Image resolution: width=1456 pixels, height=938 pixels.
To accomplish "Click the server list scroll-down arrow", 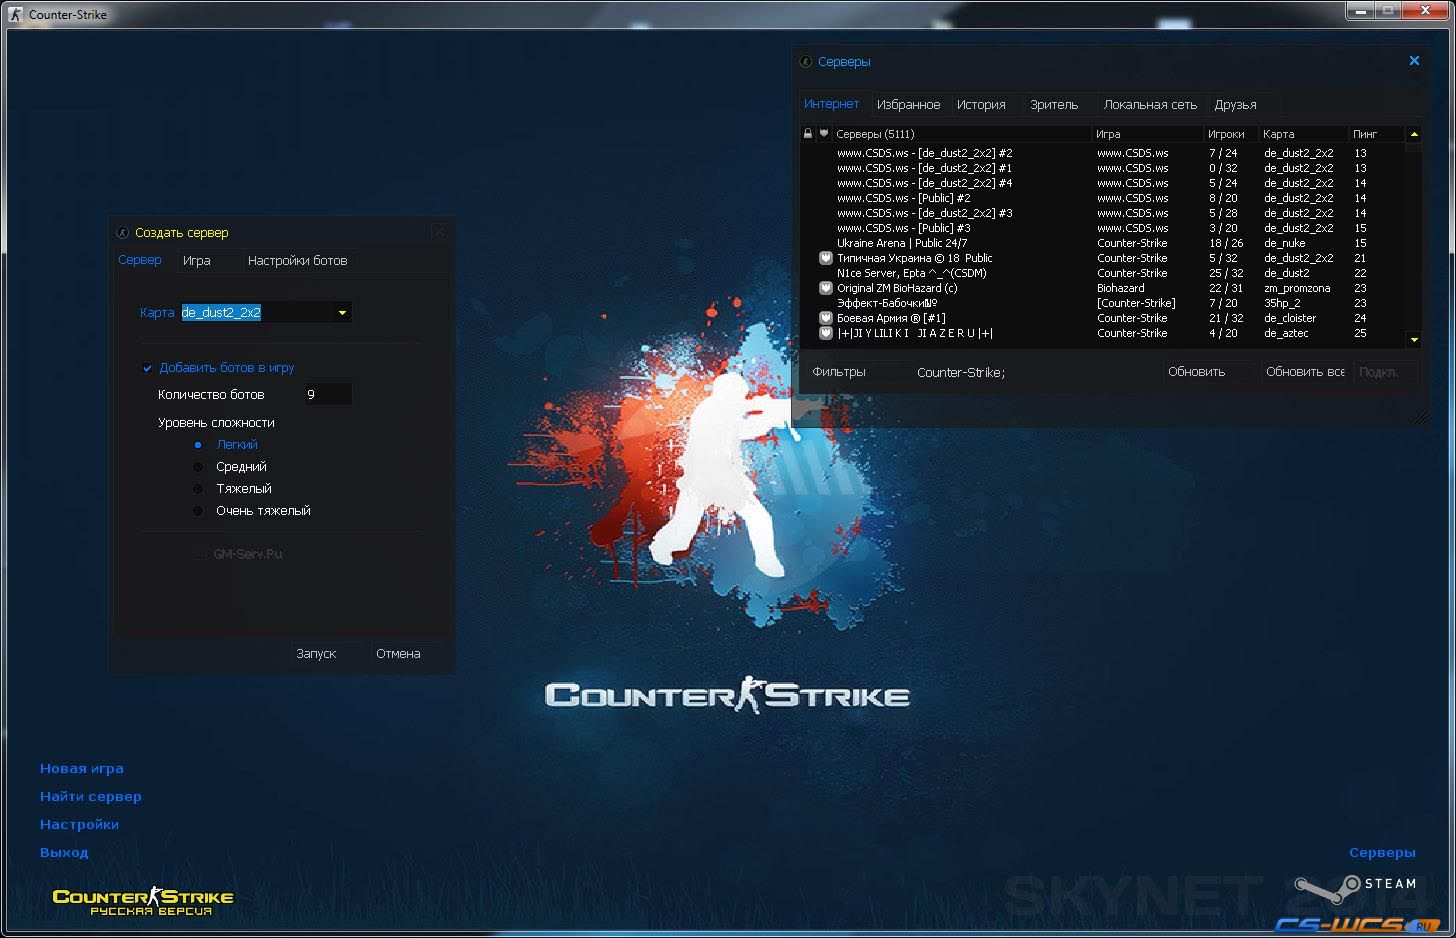I will coord(1414,340).
